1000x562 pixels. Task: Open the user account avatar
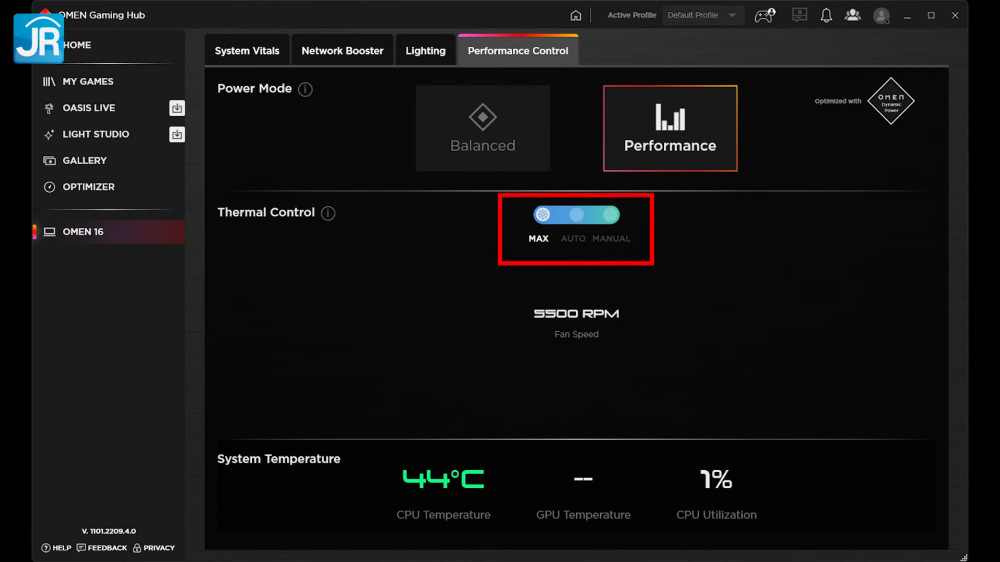881,15
